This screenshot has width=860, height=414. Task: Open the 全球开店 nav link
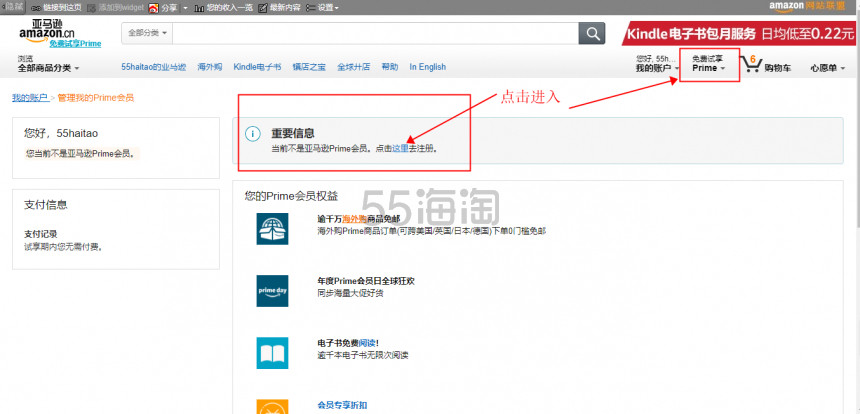353,67
